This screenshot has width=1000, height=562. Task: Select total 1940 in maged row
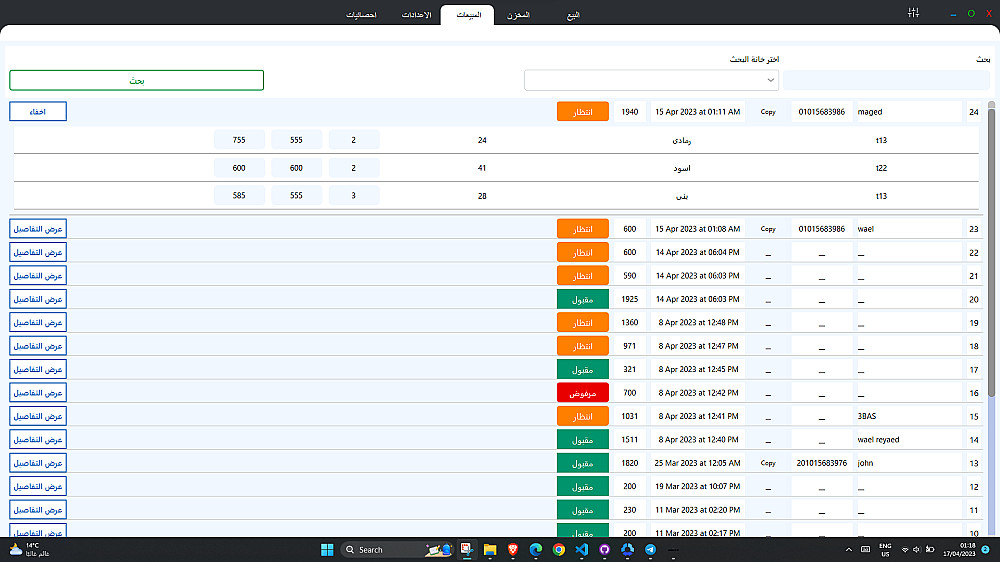tap(629, 112)
